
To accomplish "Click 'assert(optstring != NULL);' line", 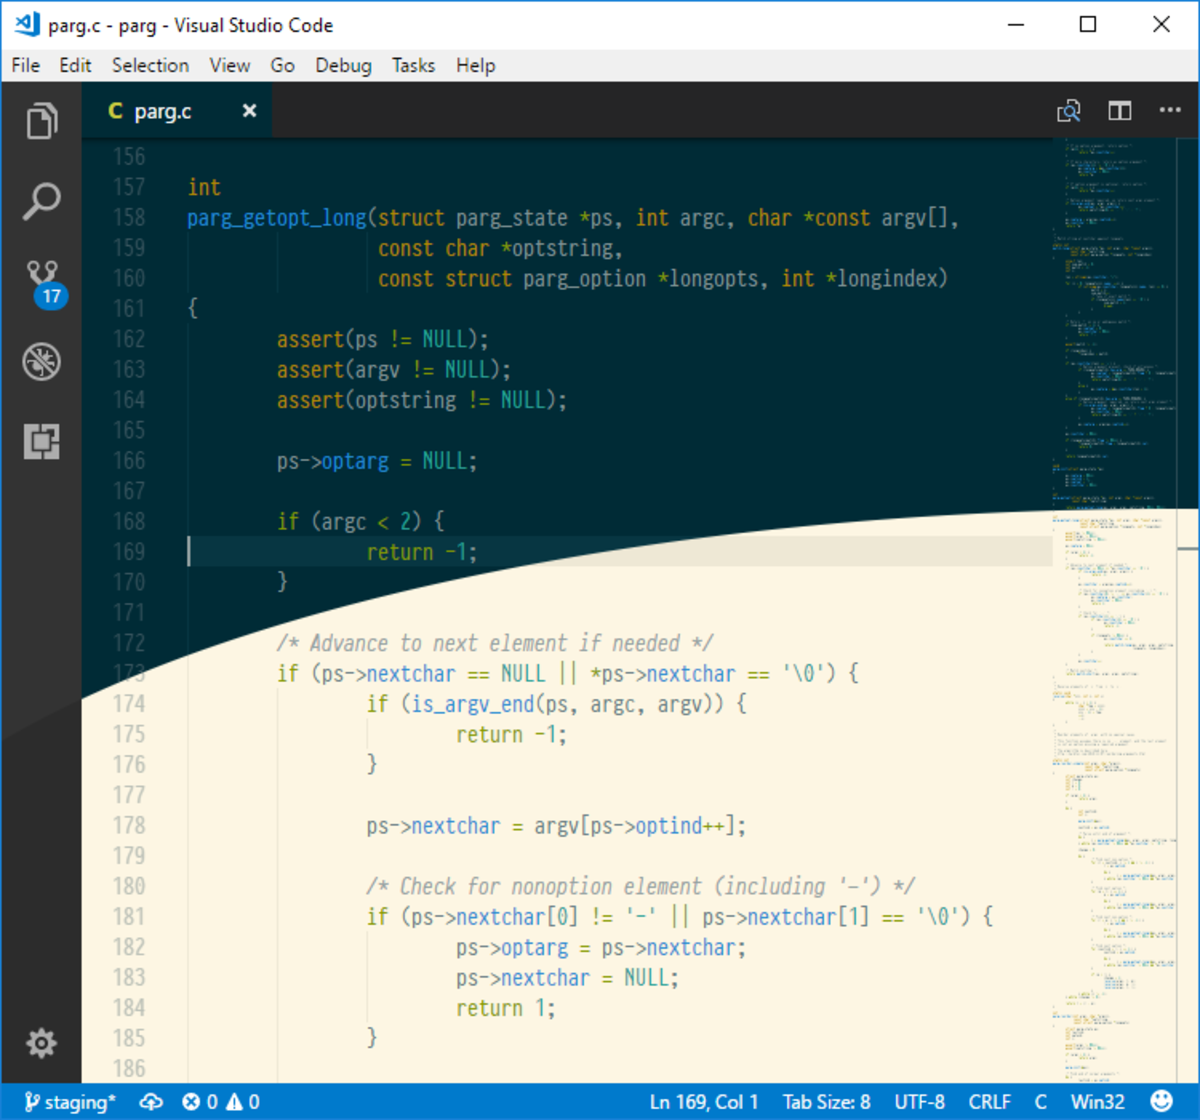I will (x=422, y=400).
